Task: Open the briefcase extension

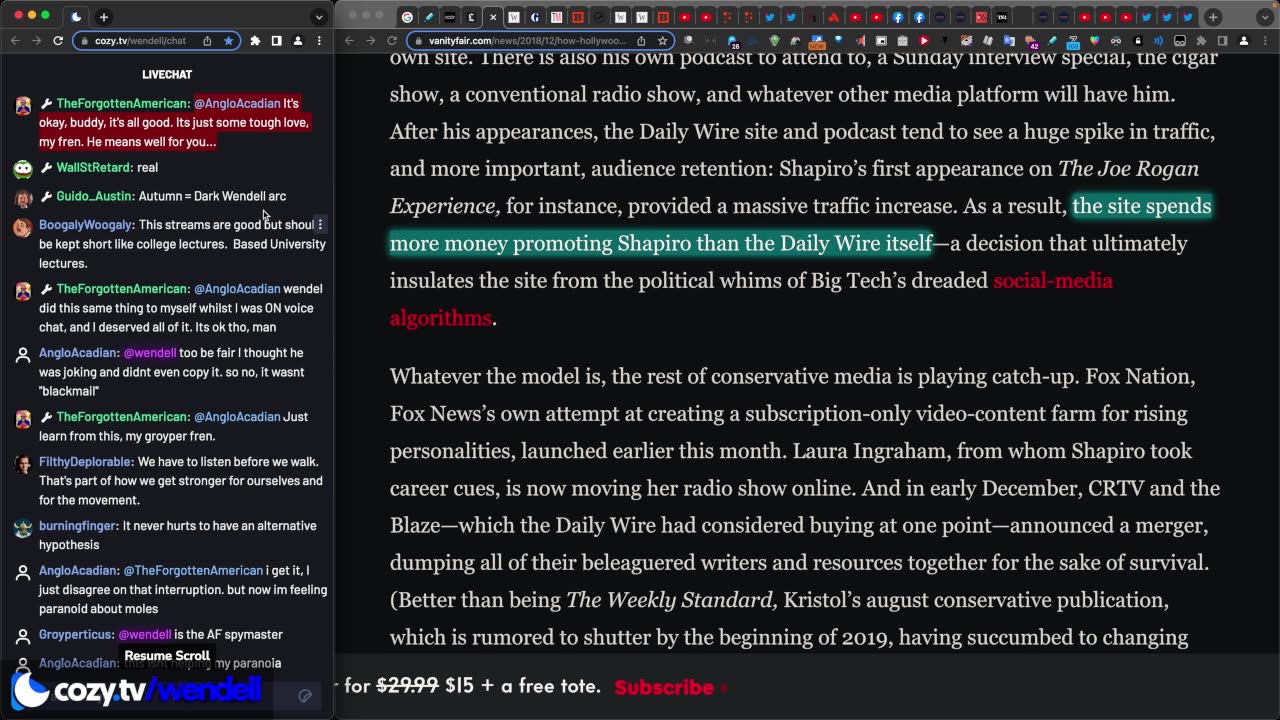Action: pos(902,41)
